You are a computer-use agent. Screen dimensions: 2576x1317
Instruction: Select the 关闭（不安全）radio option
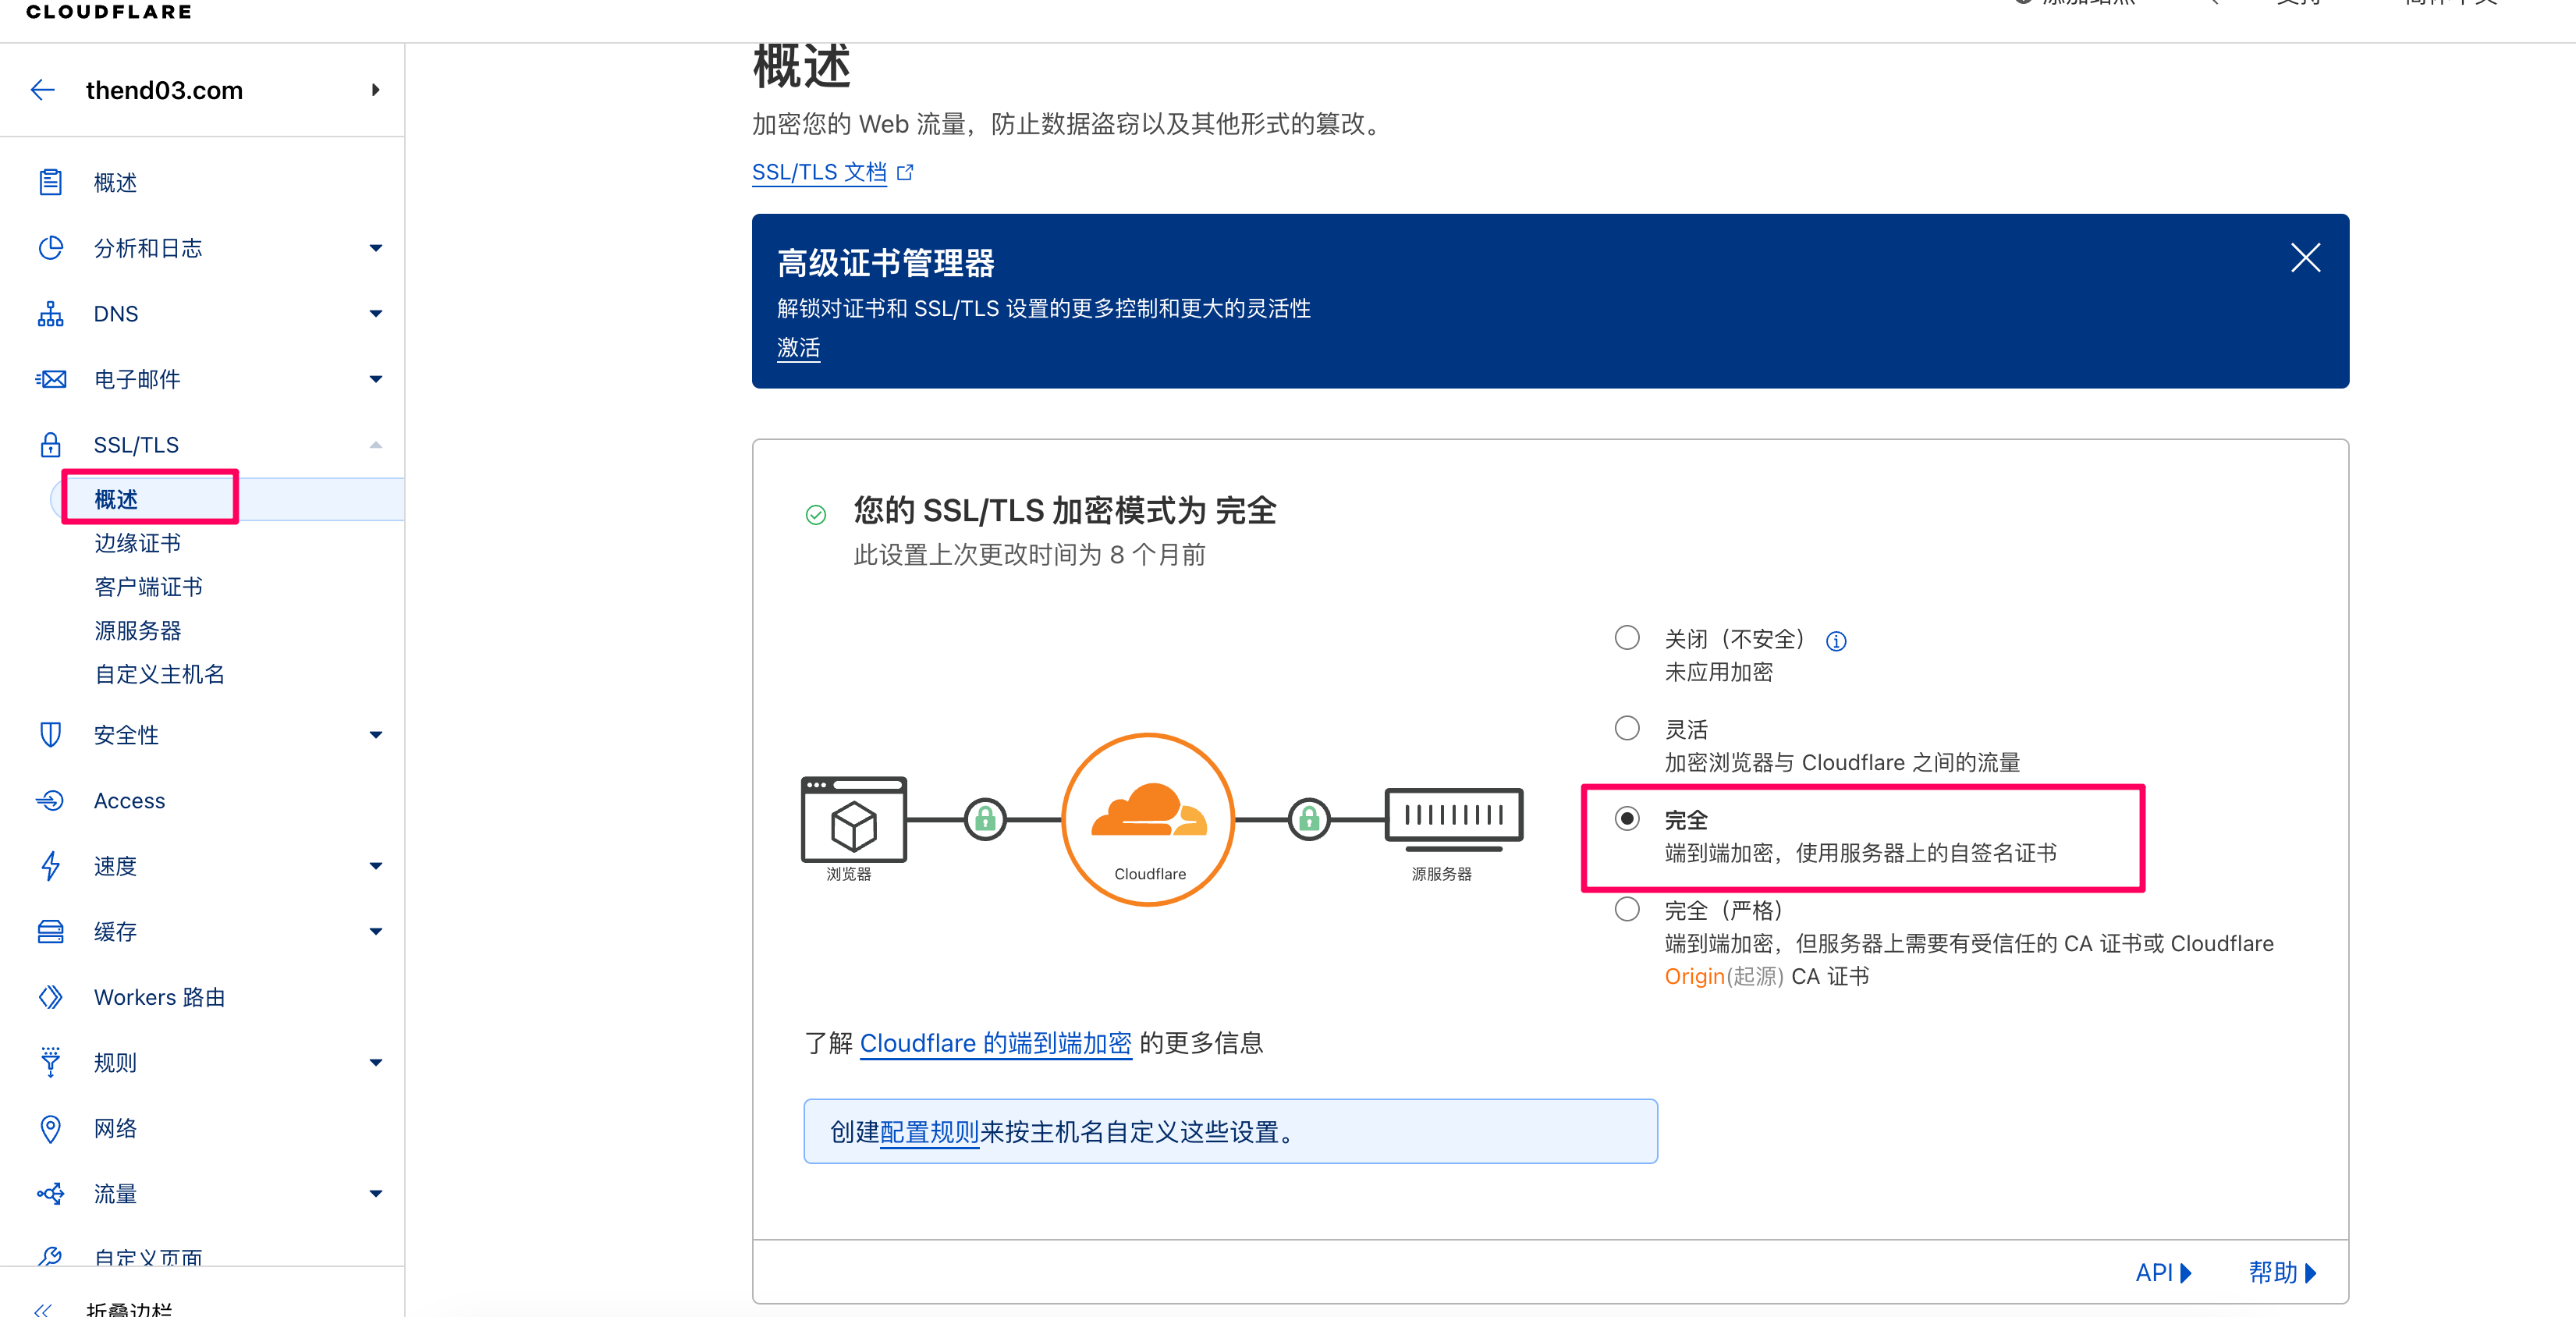[1627, 638]
